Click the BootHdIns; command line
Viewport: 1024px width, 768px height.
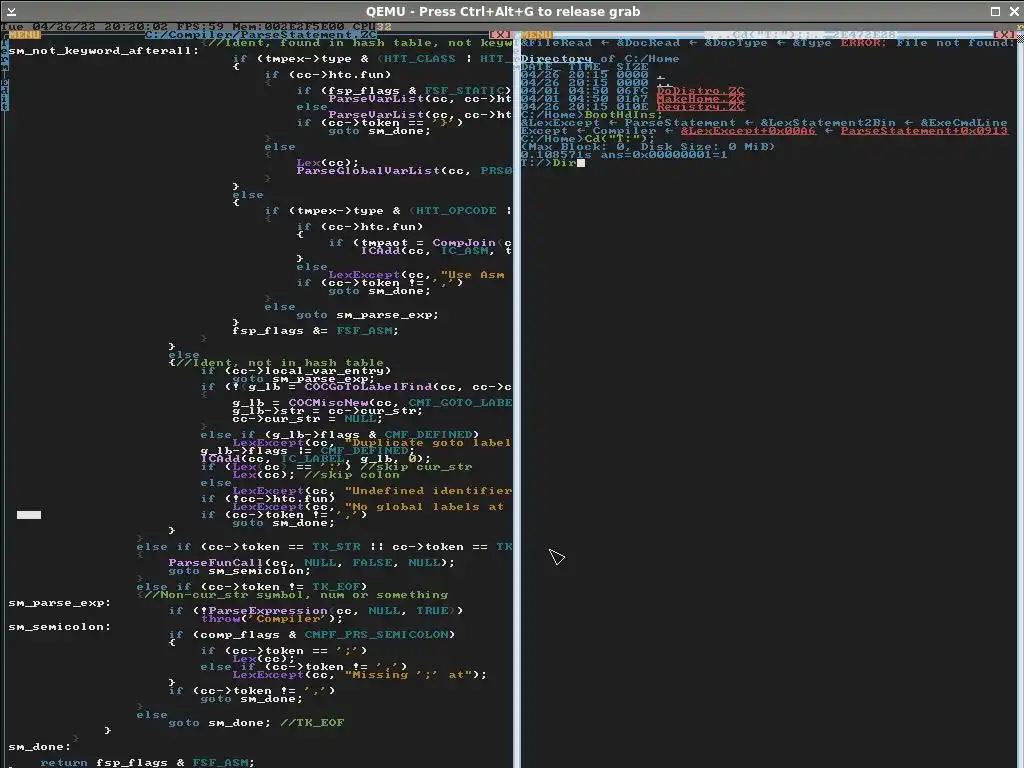pos(591,115)
